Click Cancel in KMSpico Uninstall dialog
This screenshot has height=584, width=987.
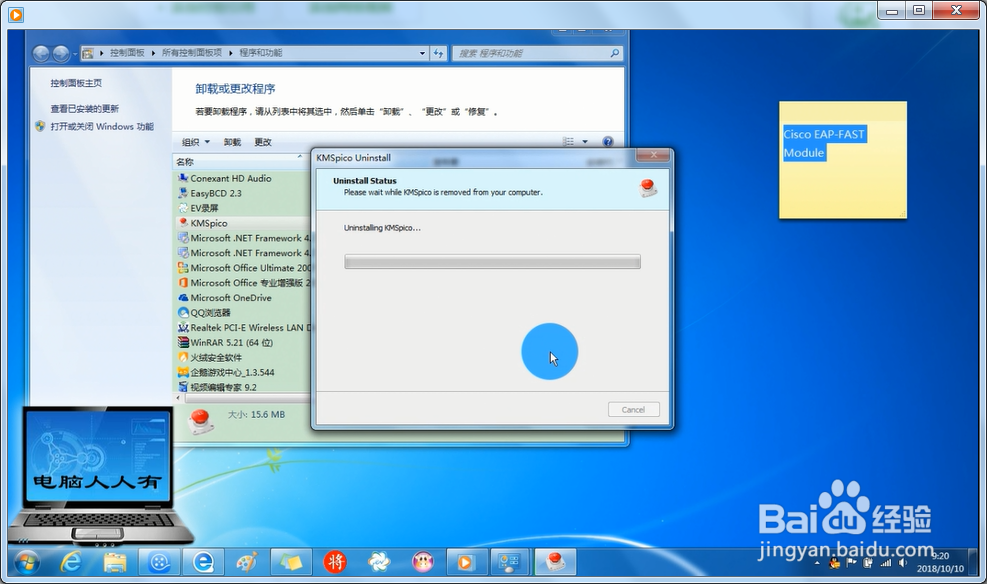[633, 410]
